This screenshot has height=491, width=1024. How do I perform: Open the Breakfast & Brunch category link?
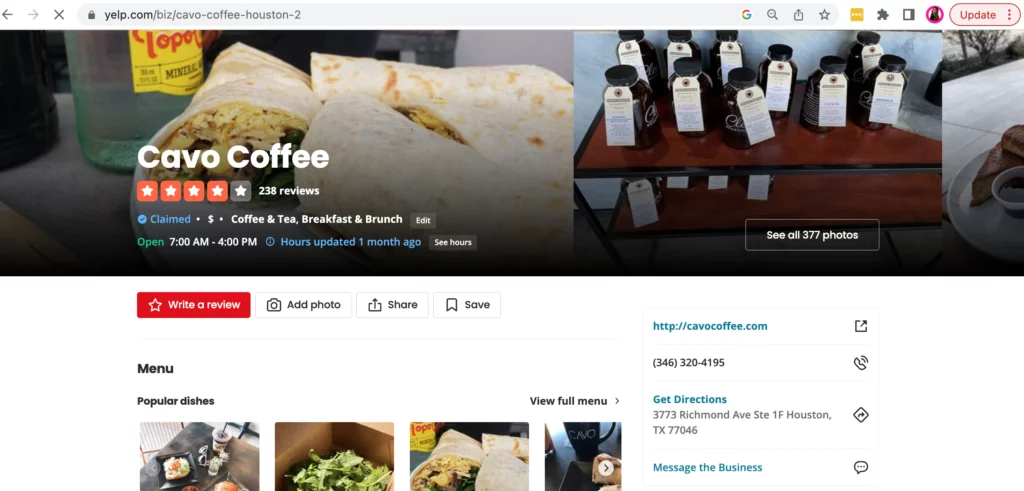click(352, 219)
